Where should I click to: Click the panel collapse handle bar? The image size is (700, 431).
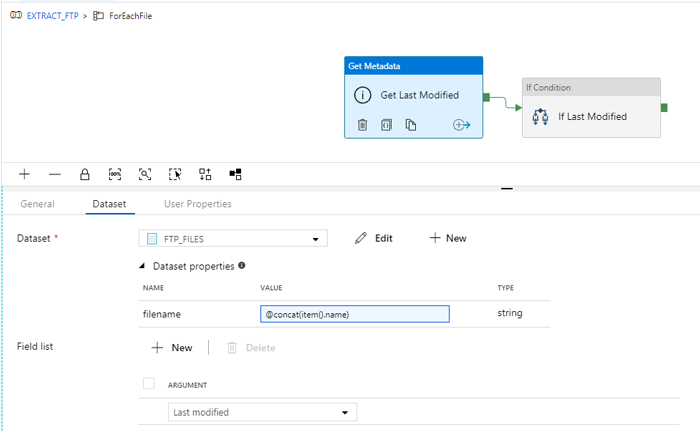(507, 189)
